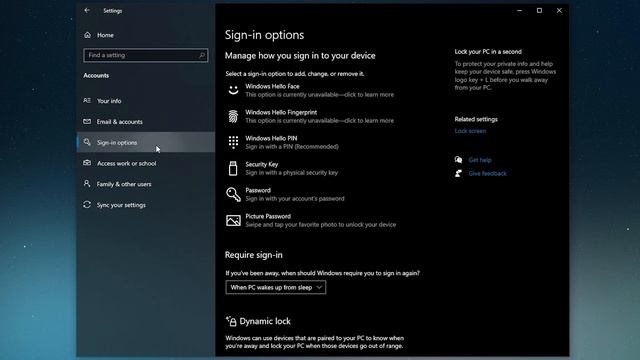Click the chevron on the sleep dropdown
The width and height of the screenshot is (640, 360).
click(x=319, y=287)
